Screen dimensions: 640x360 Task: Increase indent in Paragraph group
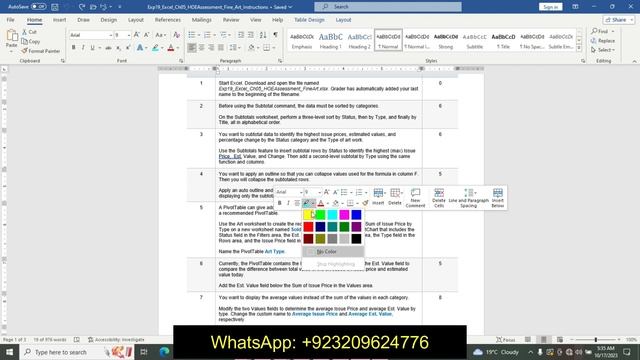pos(251,35)
